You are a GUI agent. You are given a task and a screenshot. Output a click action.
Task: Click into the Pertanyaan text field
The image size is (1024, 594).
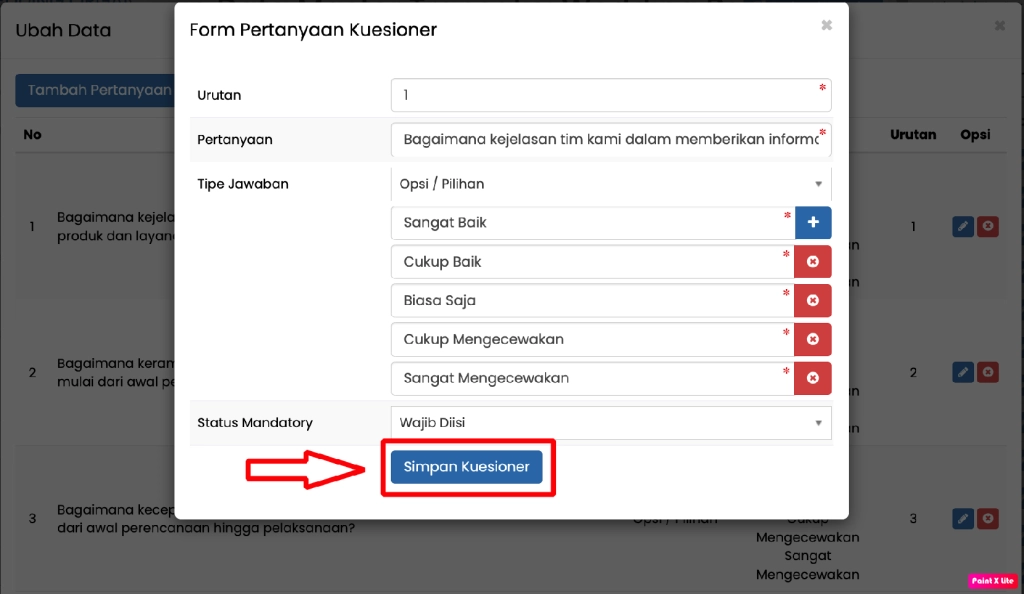(610, 140)
